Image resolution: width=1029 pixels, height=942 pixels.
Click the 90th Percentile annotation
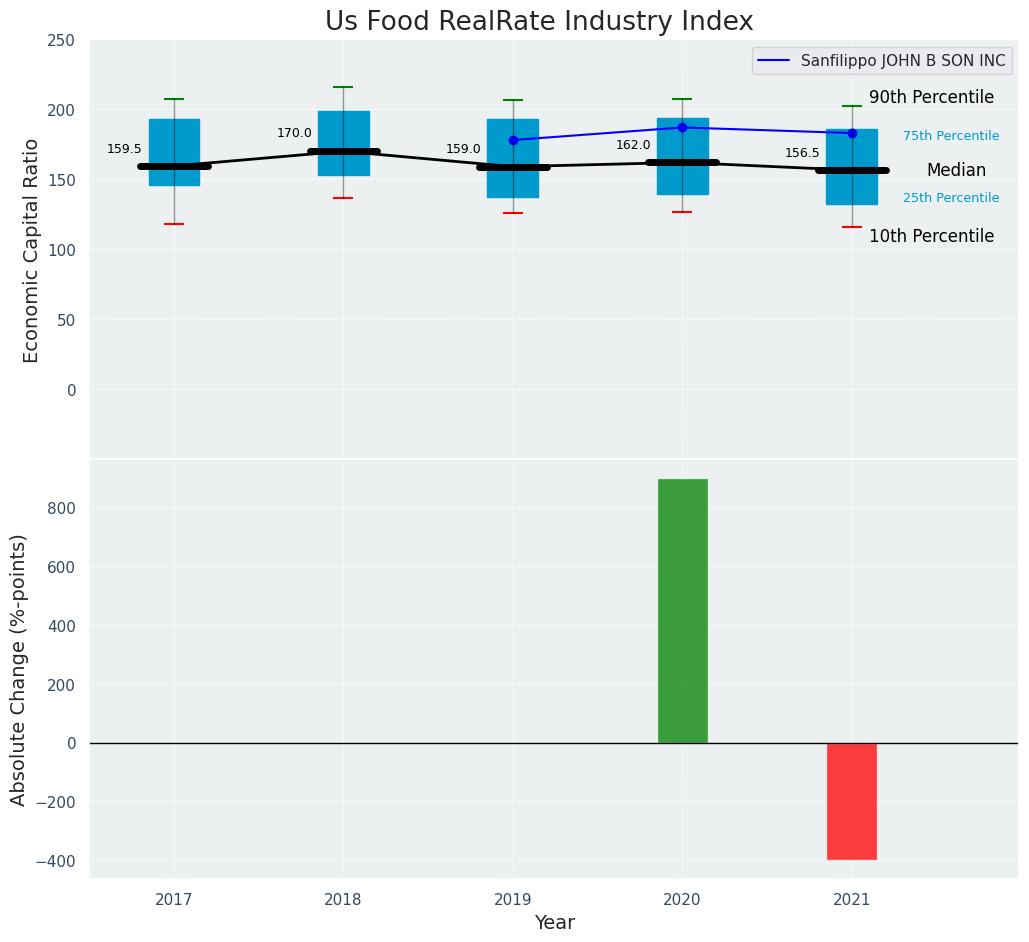pyautogui.click(x=931, y=97)
